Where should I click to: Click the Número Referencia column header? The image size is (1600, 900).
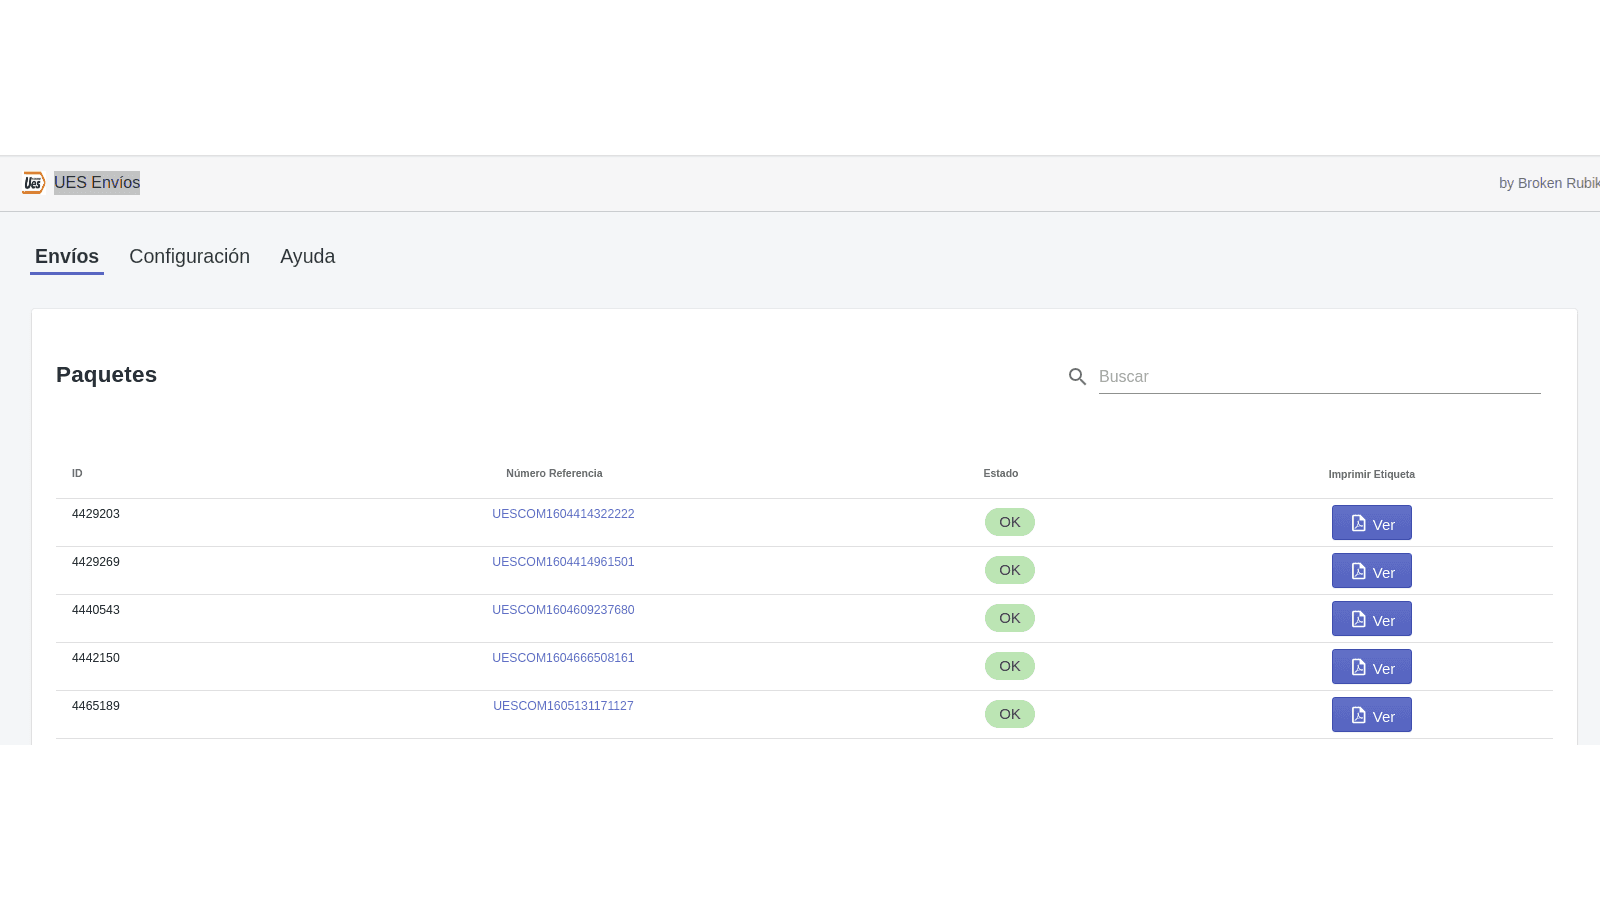[554, 474]
